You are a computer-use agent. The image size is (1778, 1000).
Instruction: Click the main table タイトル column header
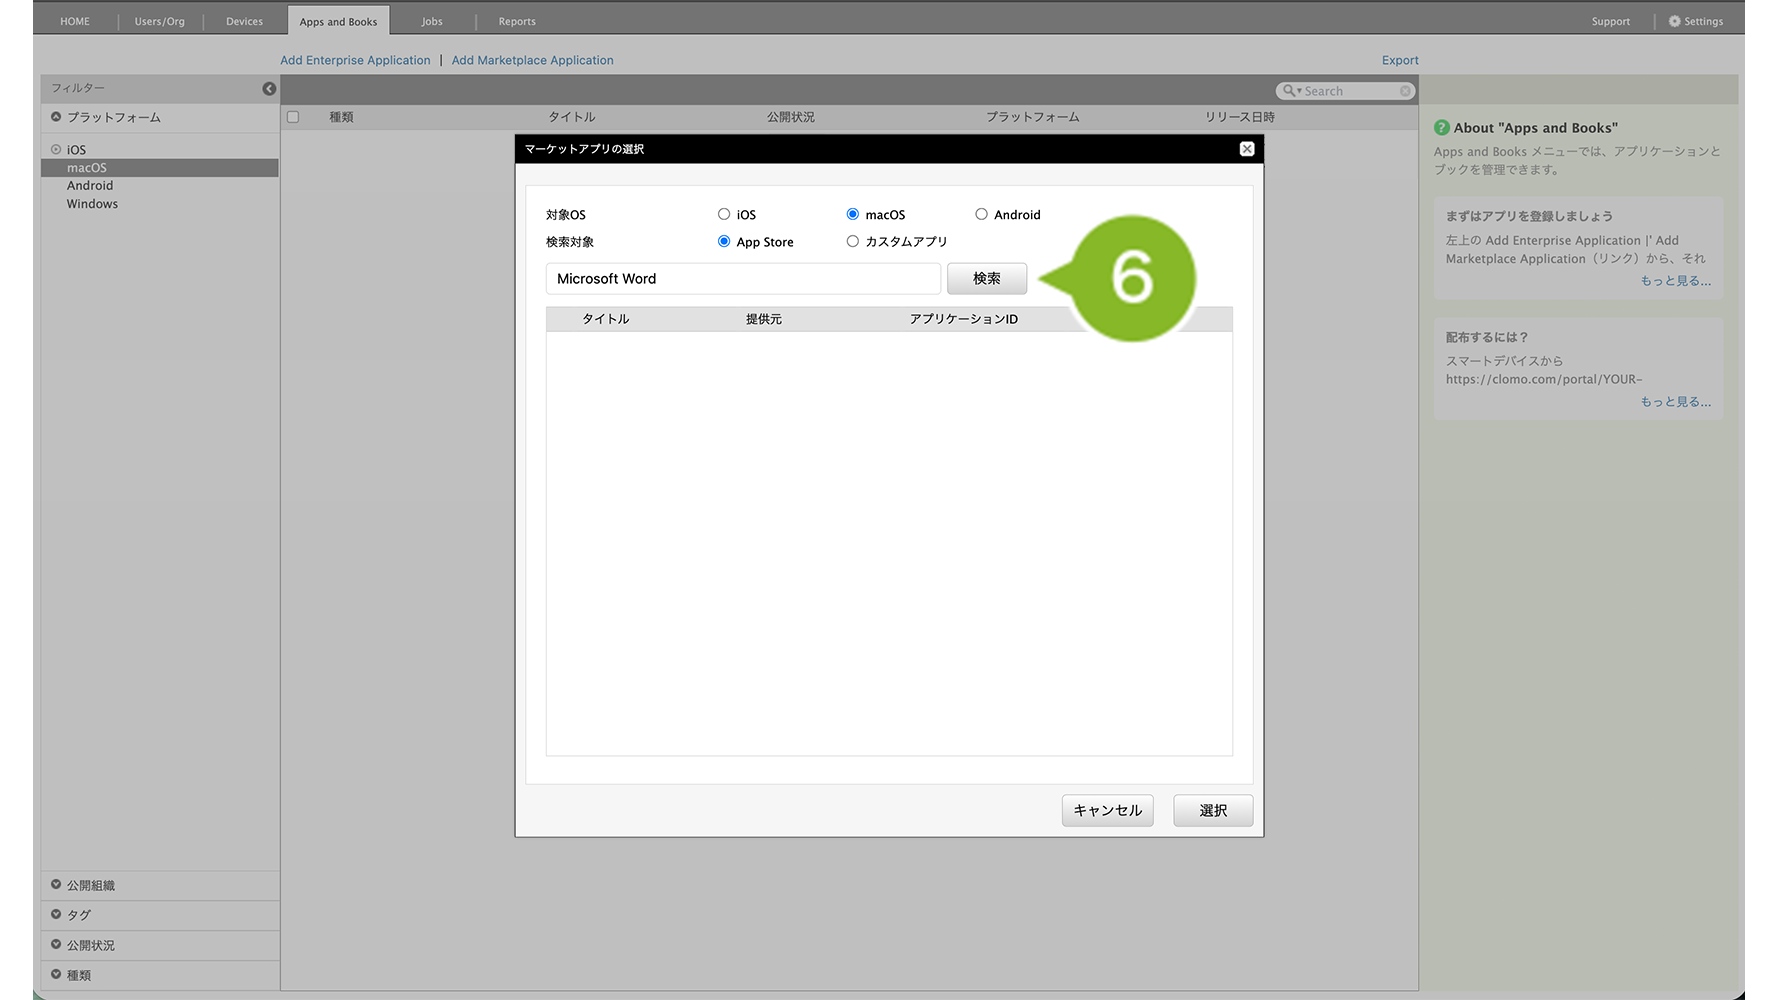click(x=571, y=117)
